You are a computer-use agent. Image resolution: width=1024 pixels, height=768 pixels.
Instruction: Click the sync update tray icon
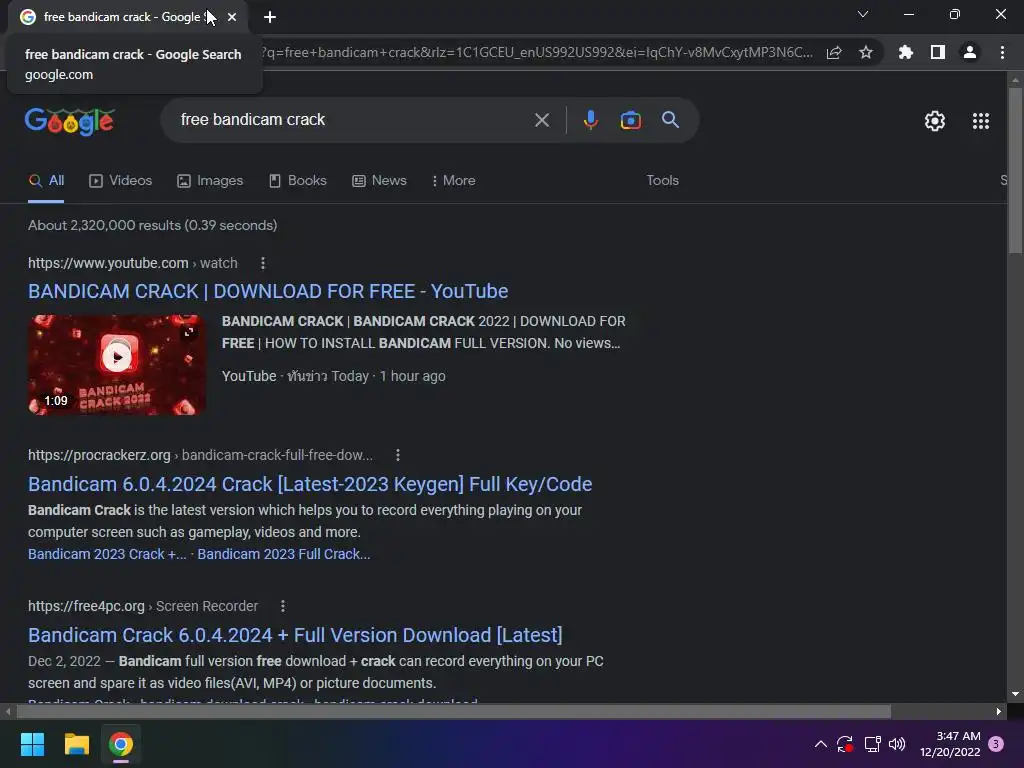844,744
